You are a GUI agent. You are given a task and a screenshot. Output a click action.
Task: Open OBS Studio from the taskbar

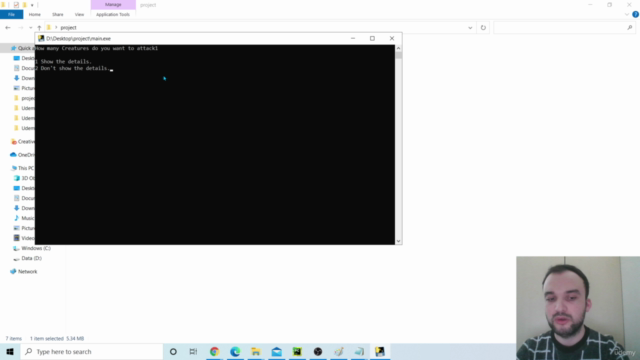318,351
